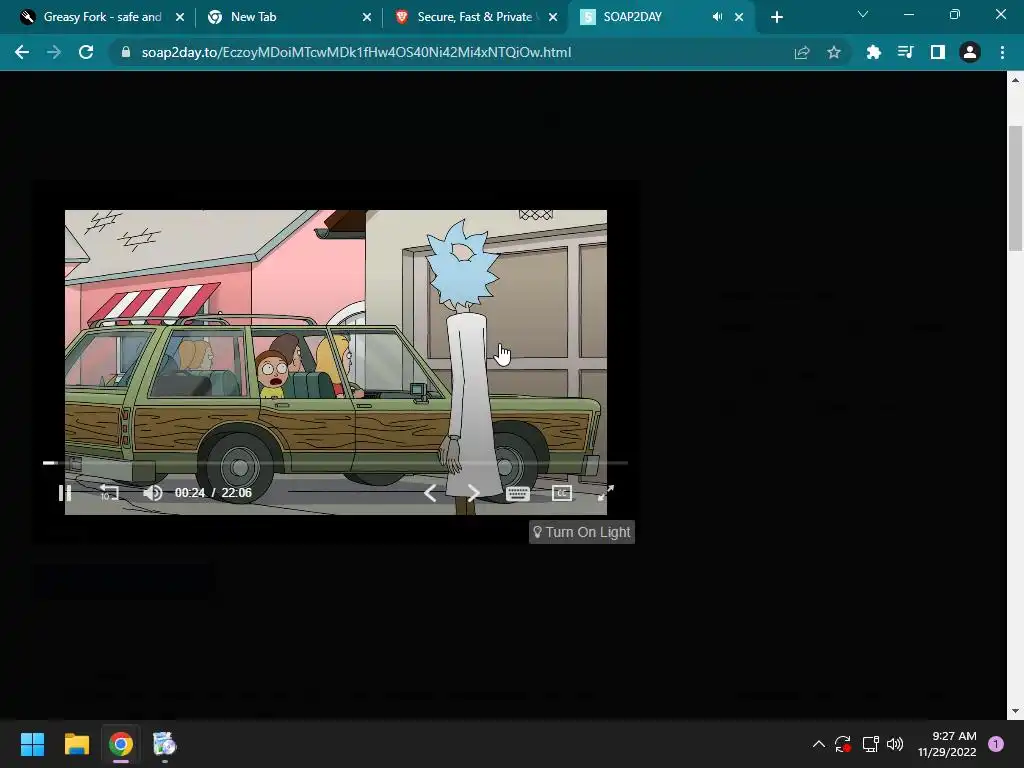Open the system volume tray icon
Viewport: 1024px width, 768px height.
pos(895,744)
